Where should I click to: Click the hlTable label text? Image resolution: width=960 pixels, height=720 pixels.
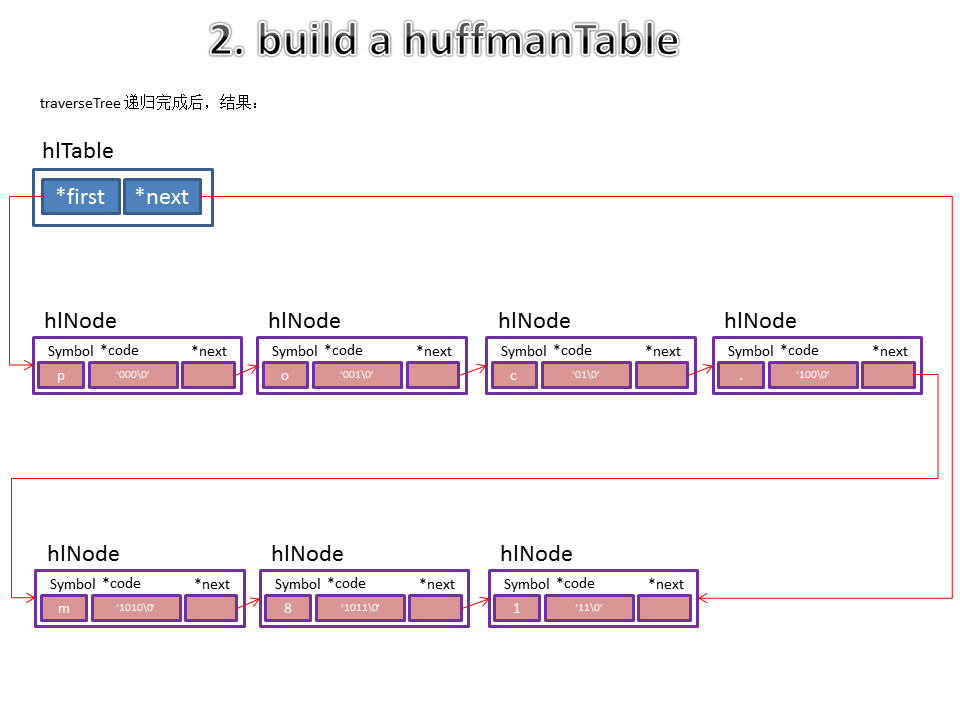[78, 151]
